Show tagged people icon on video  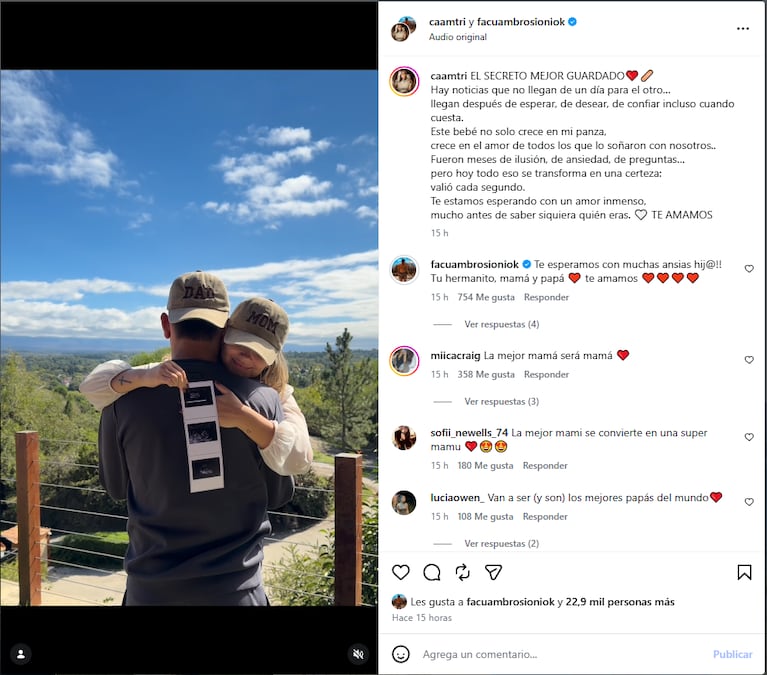[x=21, y=654]
